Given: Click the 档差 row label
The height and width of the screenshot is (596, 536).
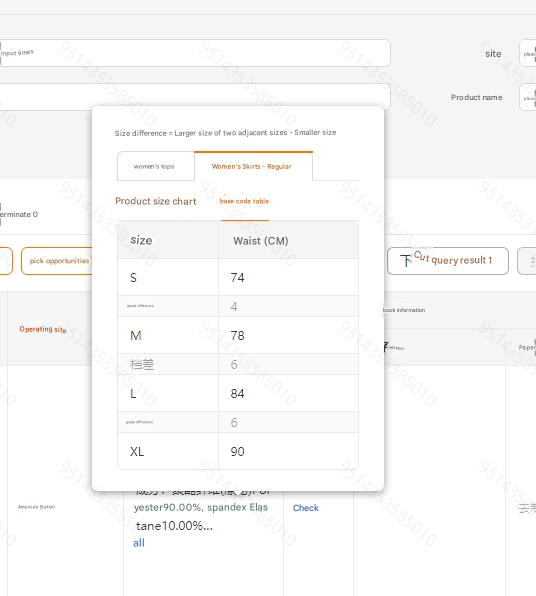Looking at the screenshot, I should (x=142, y=365).
